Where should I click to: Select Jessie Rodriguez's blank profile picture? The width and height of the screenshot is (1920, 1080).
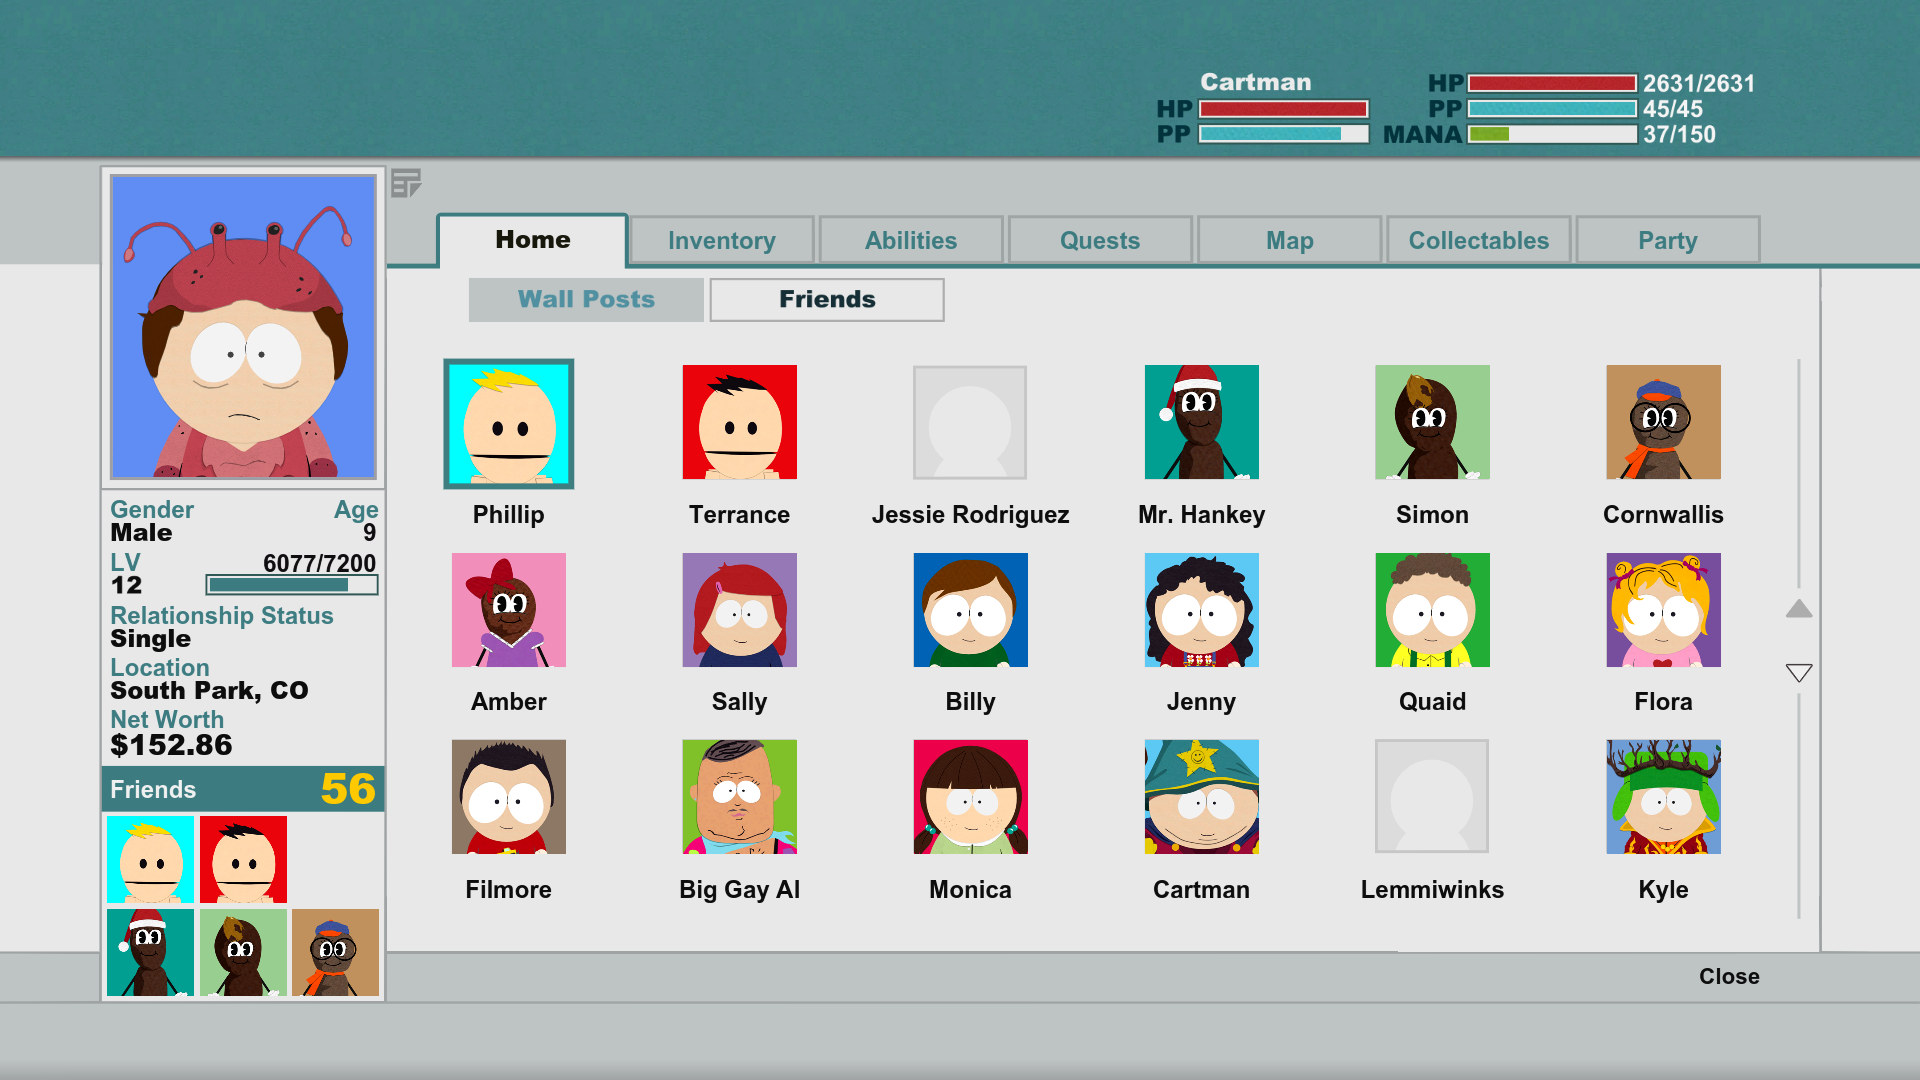tap(970, 422)
